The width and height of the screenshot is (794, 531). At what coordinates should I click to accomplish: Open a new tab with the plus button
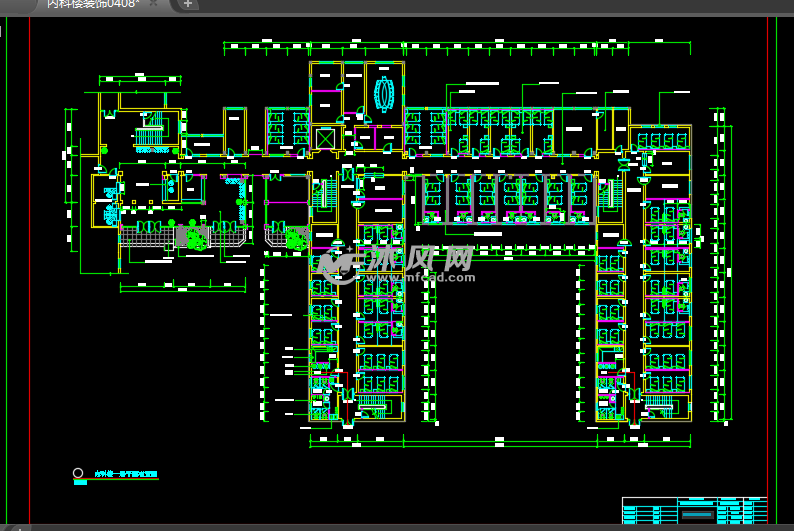(x=188, y=5)
